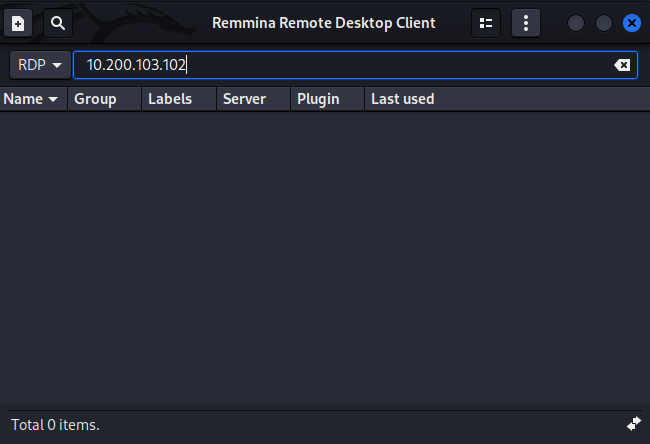Maximize the Remmina window

(604, 23)
